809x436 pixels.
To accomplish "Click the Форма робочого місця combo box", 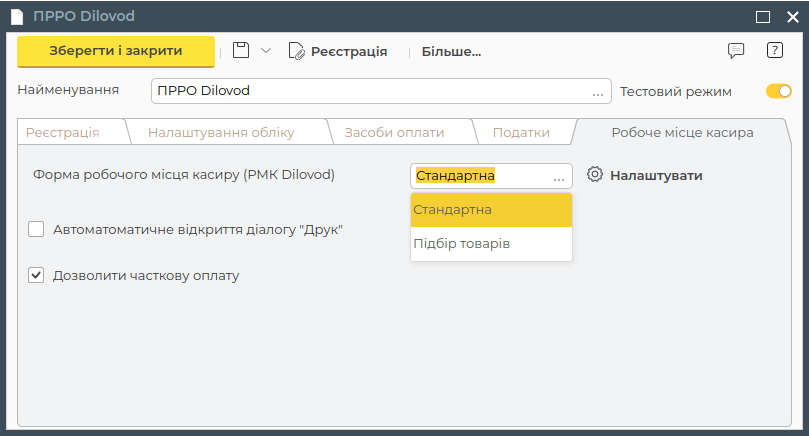I will click(x=491, y=176).
